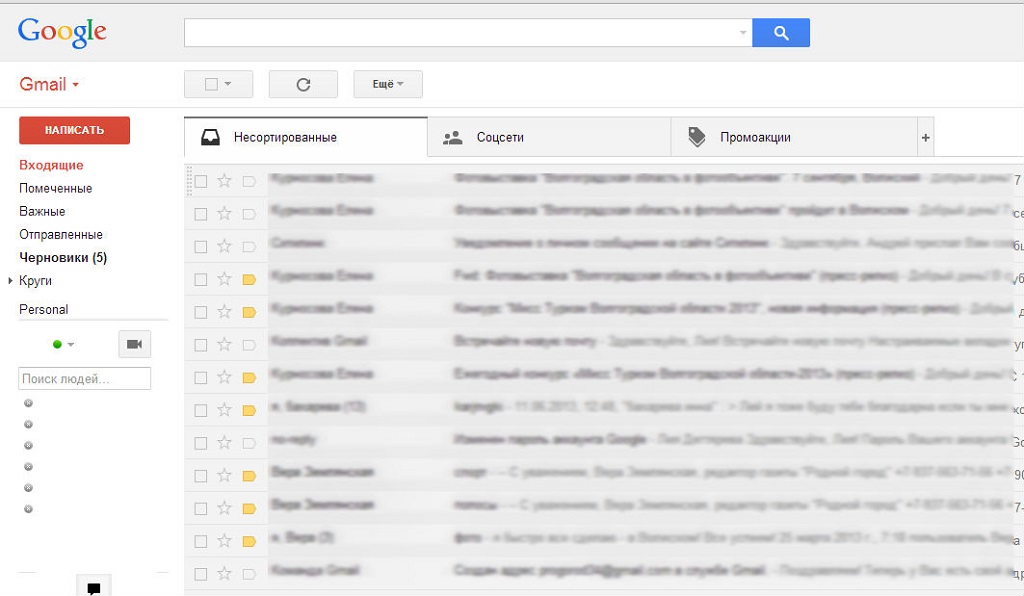Compose a message with "НАПИСАТЬ"
Viewport: 1024px width, 596px height.
pyautogui.click(x=74, y=130)
